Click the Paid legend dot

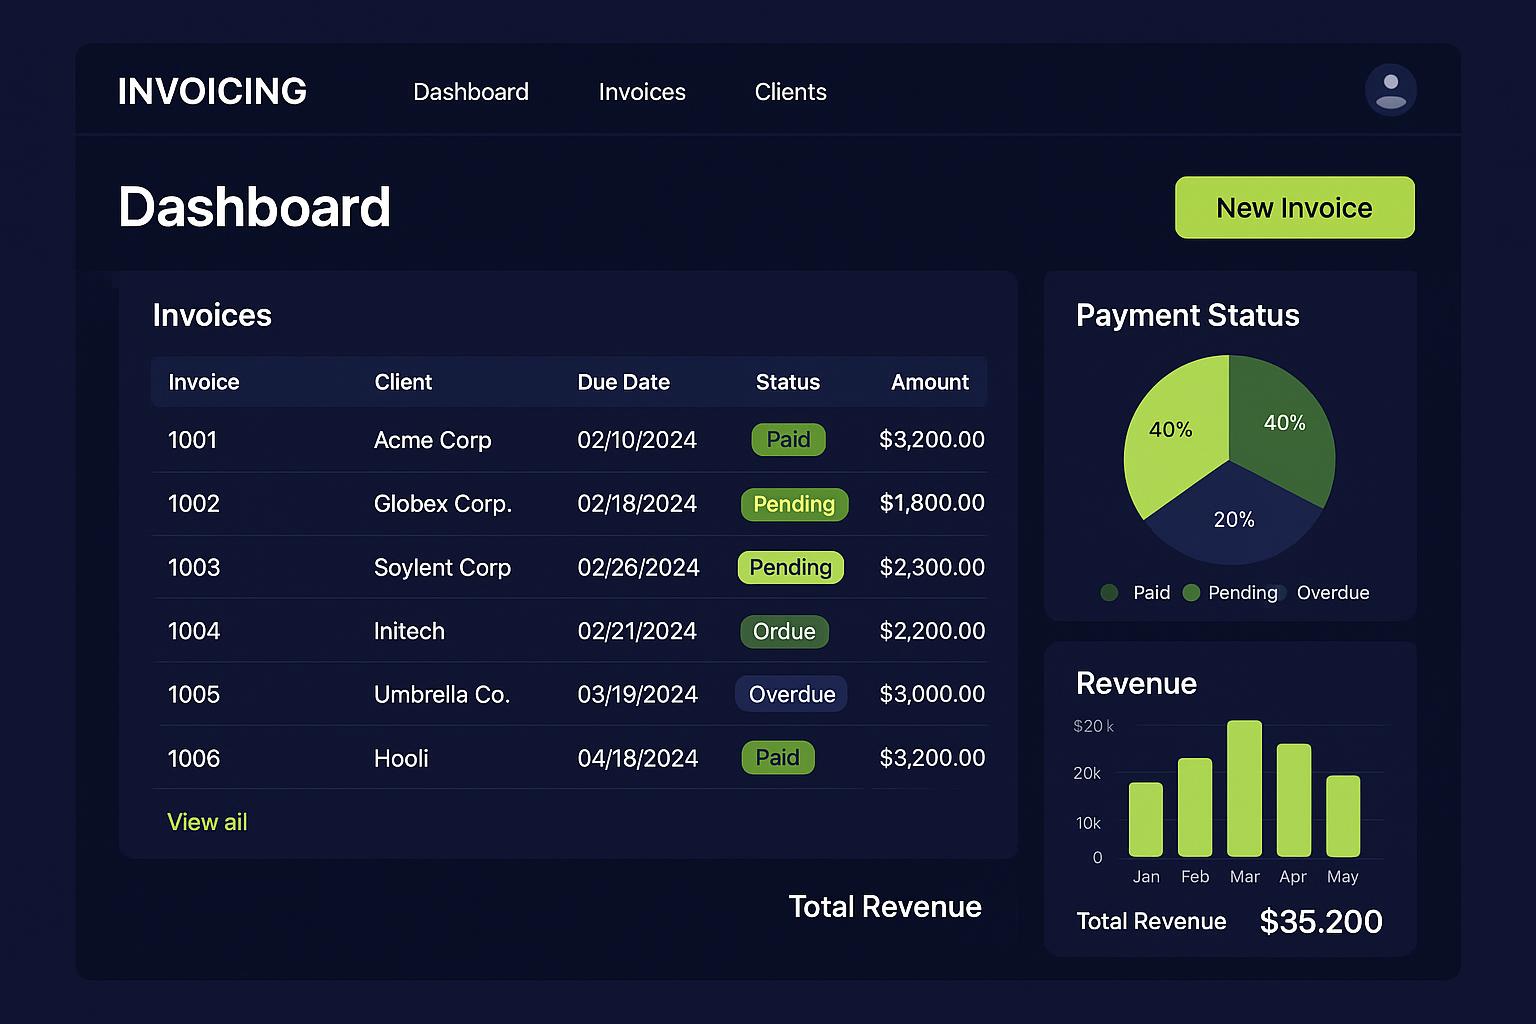pos(1109,593)
